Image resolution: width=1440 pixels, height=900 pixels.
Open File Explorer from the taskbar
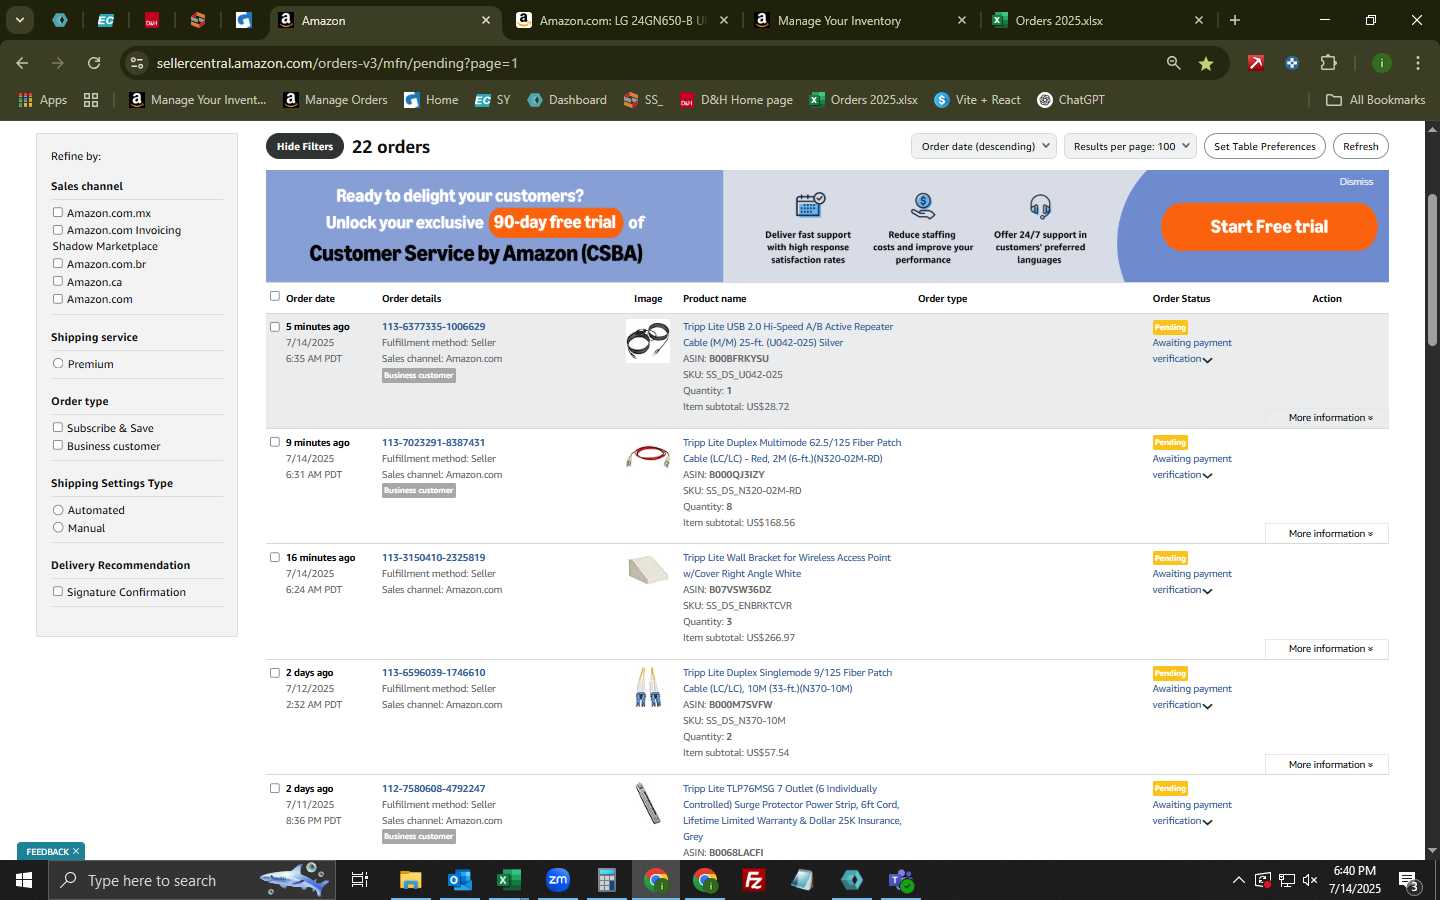point(411,880)
